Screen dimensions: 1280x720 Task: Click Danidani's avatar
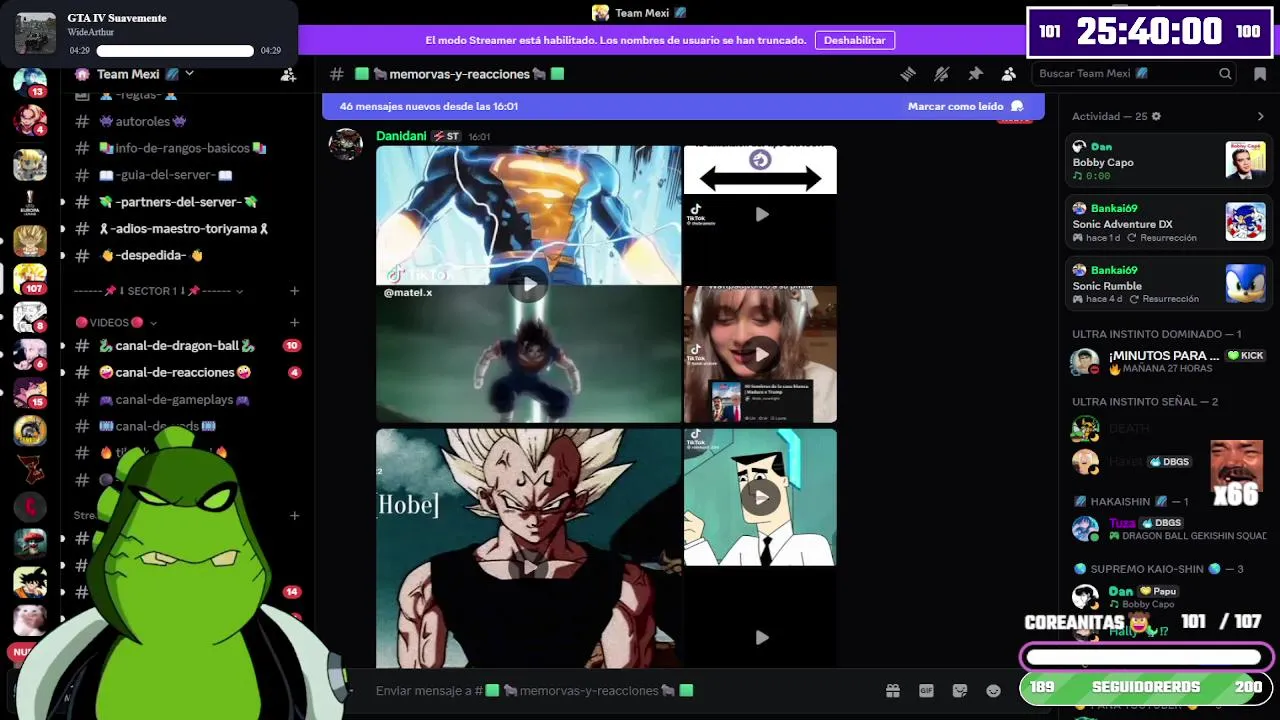(346, 144)
